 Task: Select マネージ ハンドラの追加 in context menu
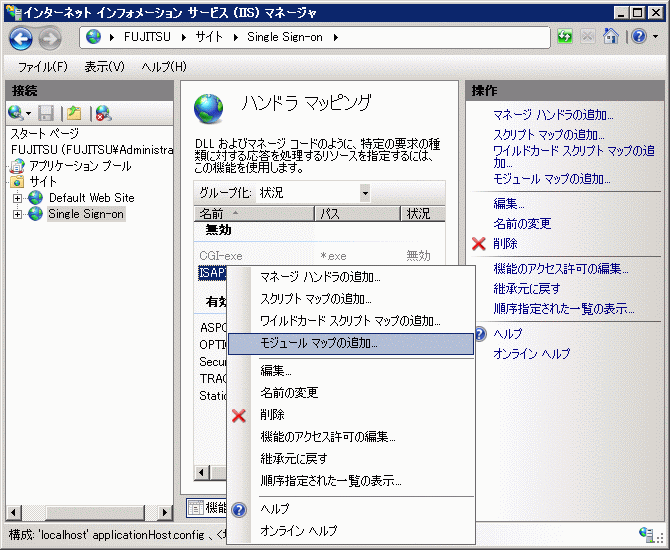(351, 277)
